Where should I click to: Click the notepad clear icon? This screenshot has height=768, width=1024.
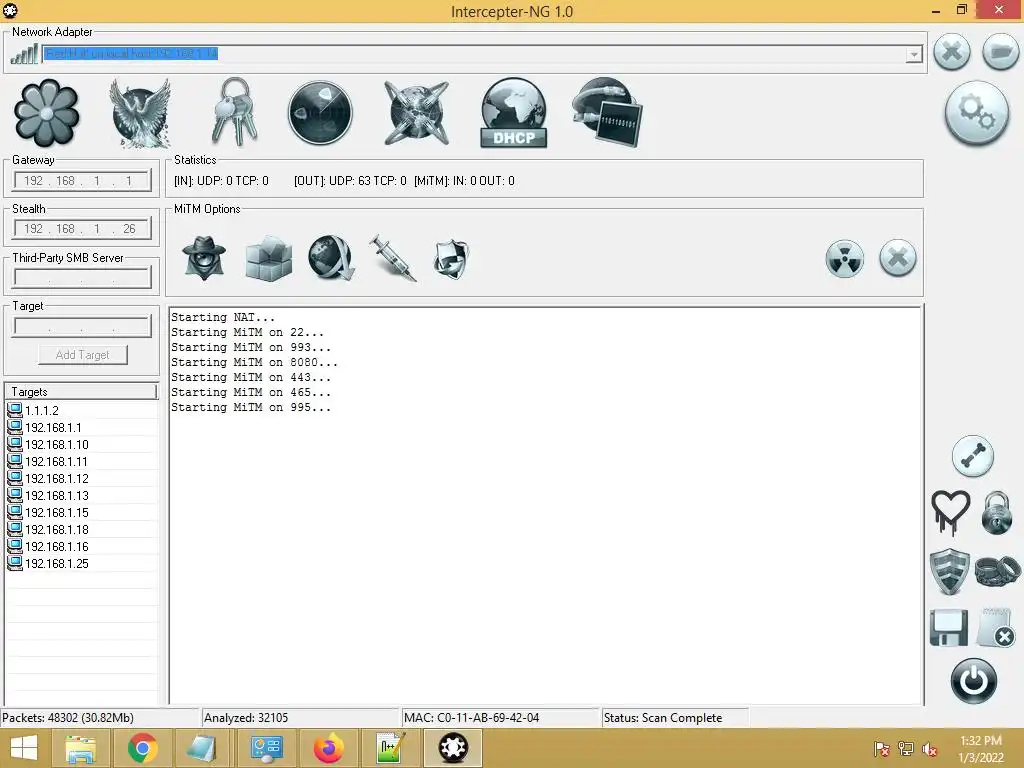coord(996,628)
